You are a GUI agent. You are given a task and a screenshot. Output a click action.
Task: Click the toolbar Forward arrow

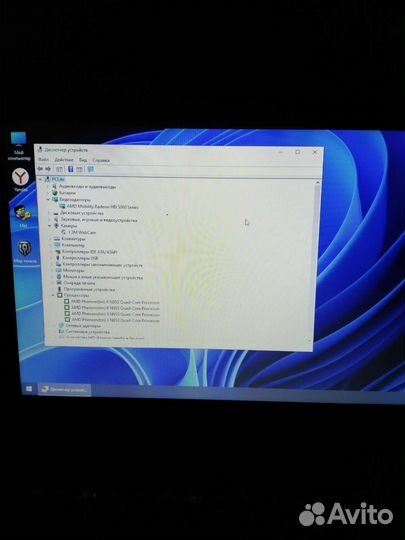pyautogui.click(x=48, y=169)
